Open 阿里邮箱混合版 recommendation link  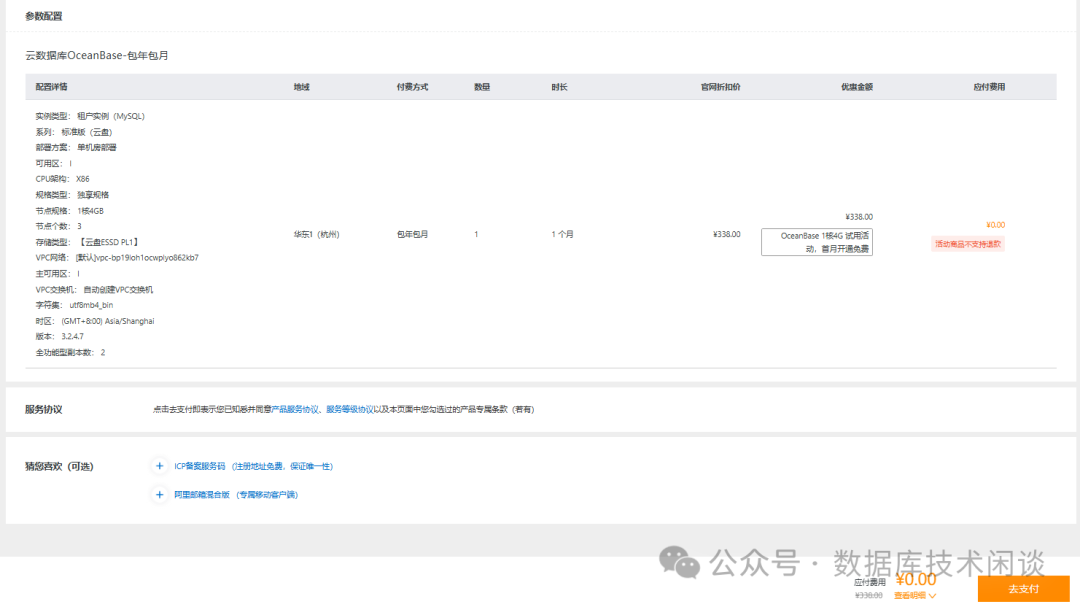[236, 495]
